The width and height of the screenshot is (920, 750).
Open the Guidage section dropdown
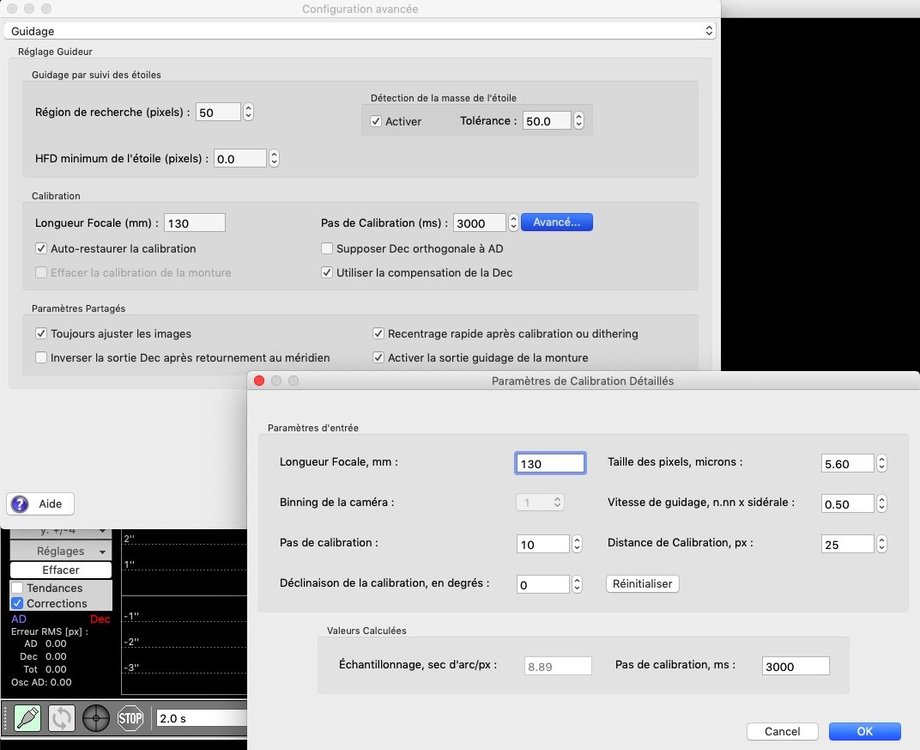(x=360, y=31)
